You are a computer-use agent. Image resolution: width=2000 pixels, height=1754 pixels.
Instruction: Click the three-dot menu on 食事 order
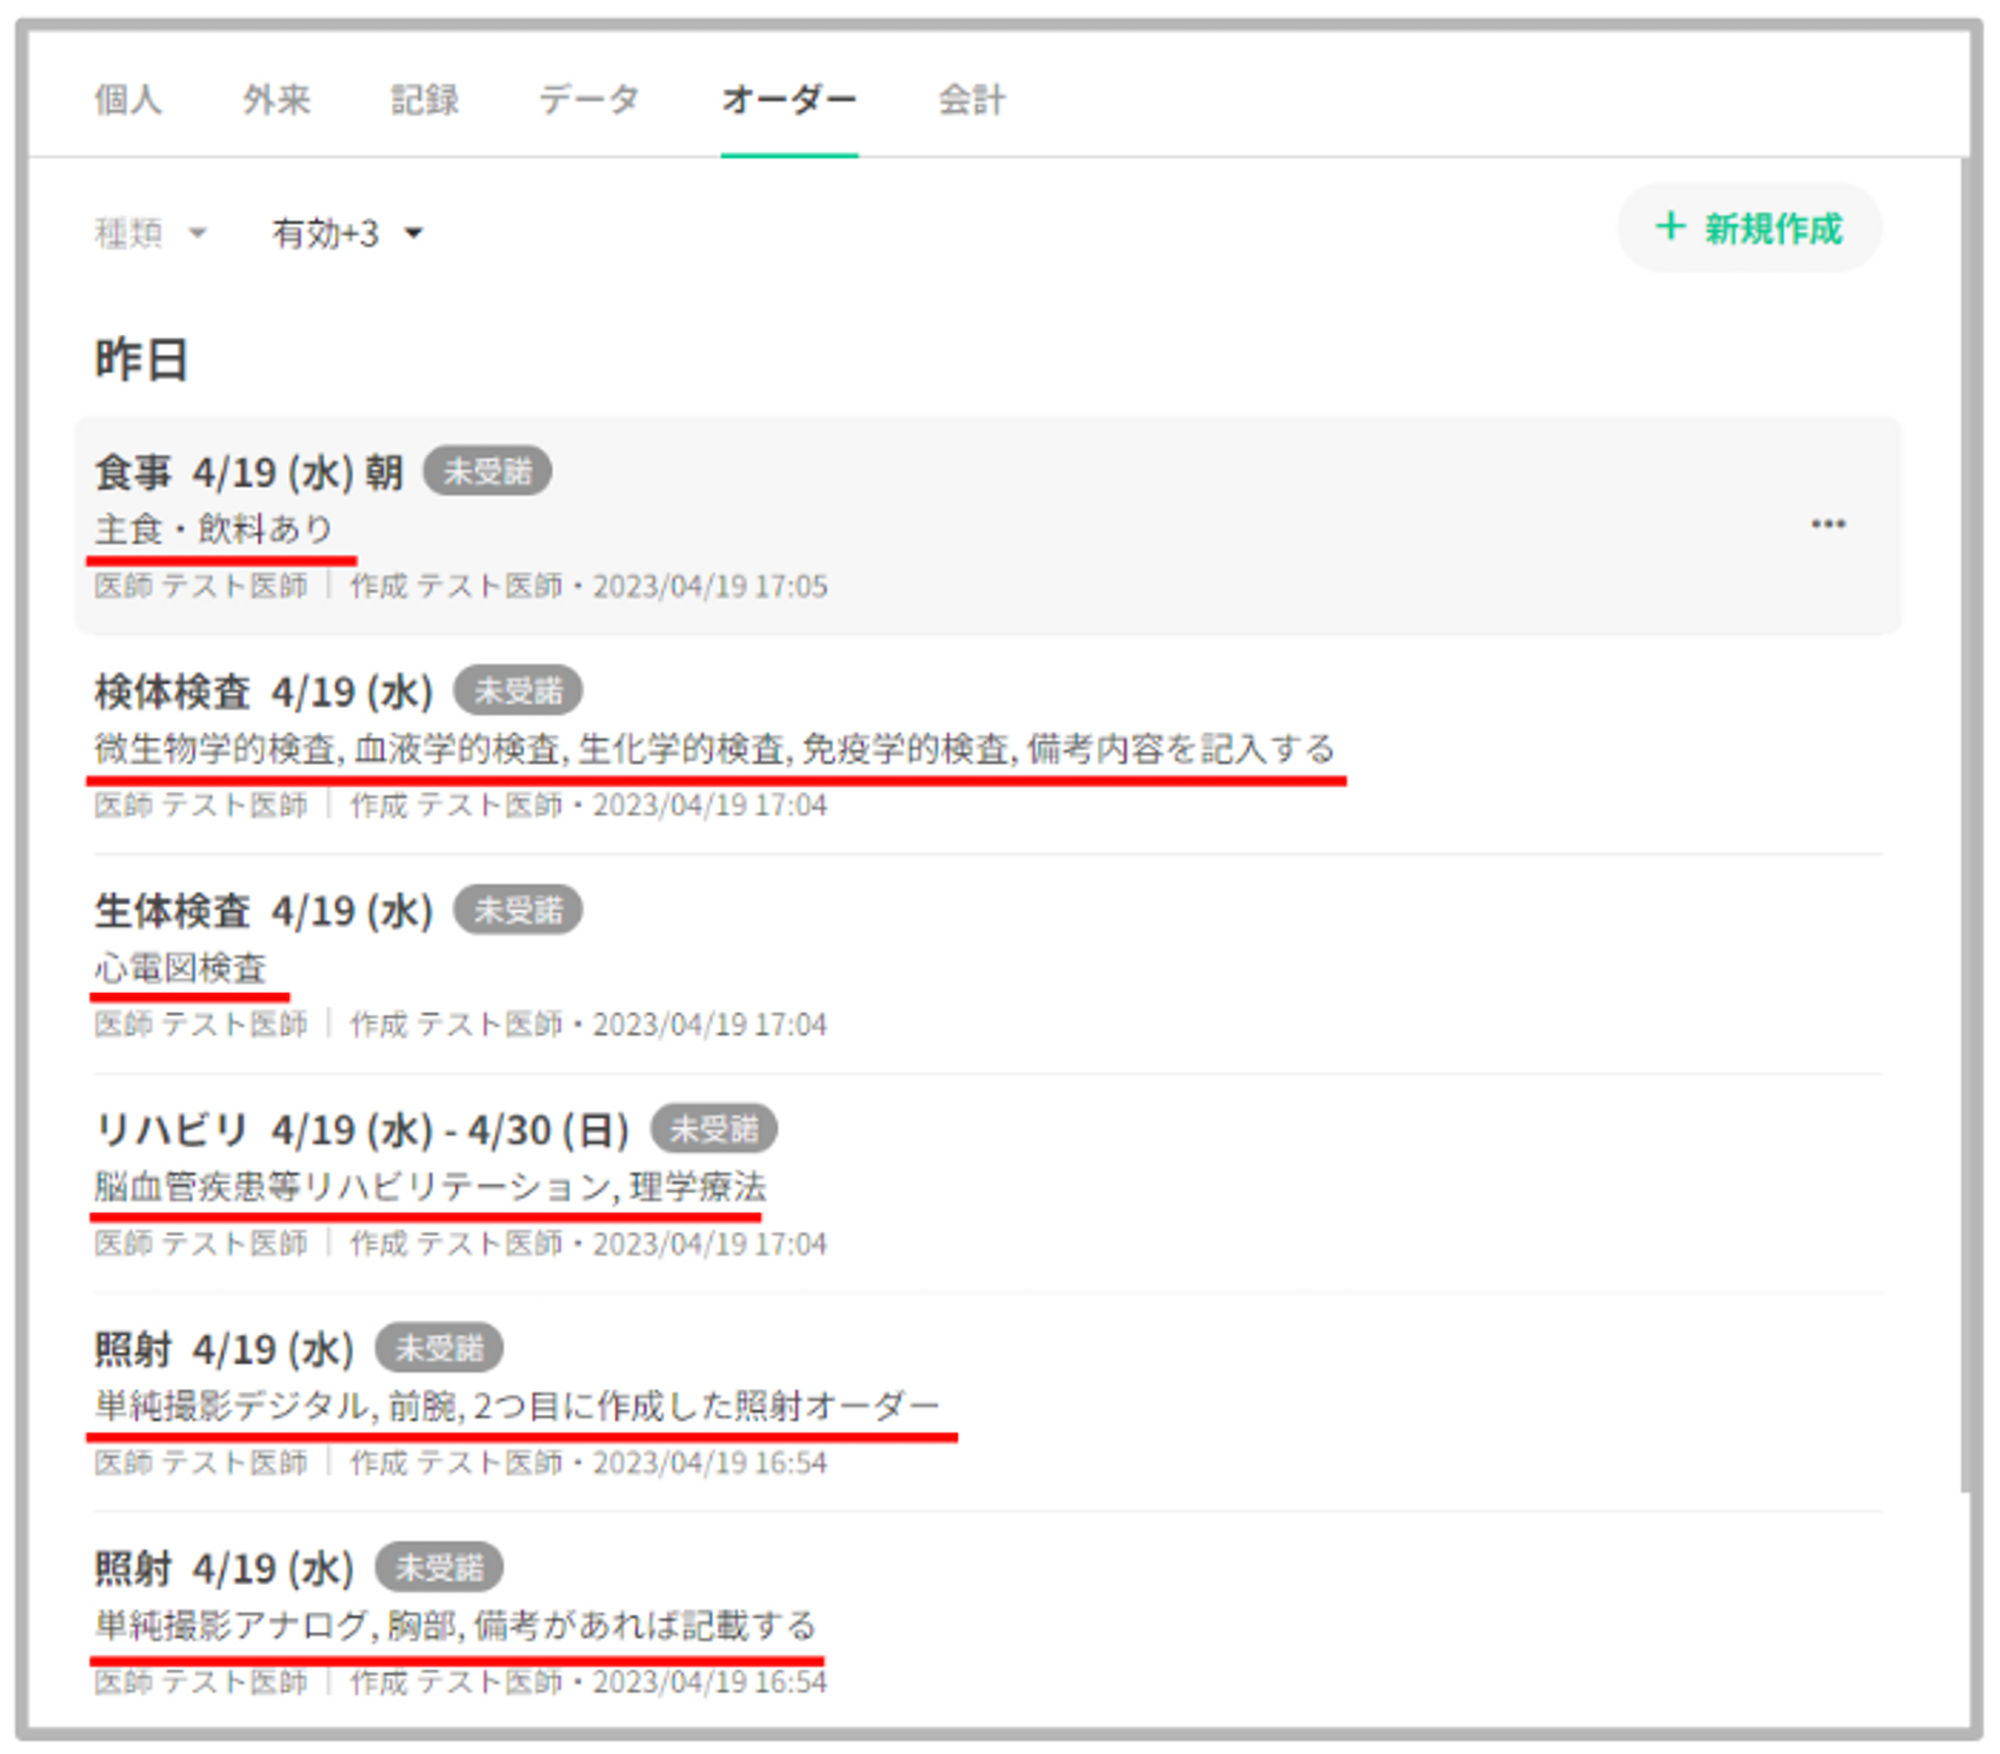[1827, 524]
